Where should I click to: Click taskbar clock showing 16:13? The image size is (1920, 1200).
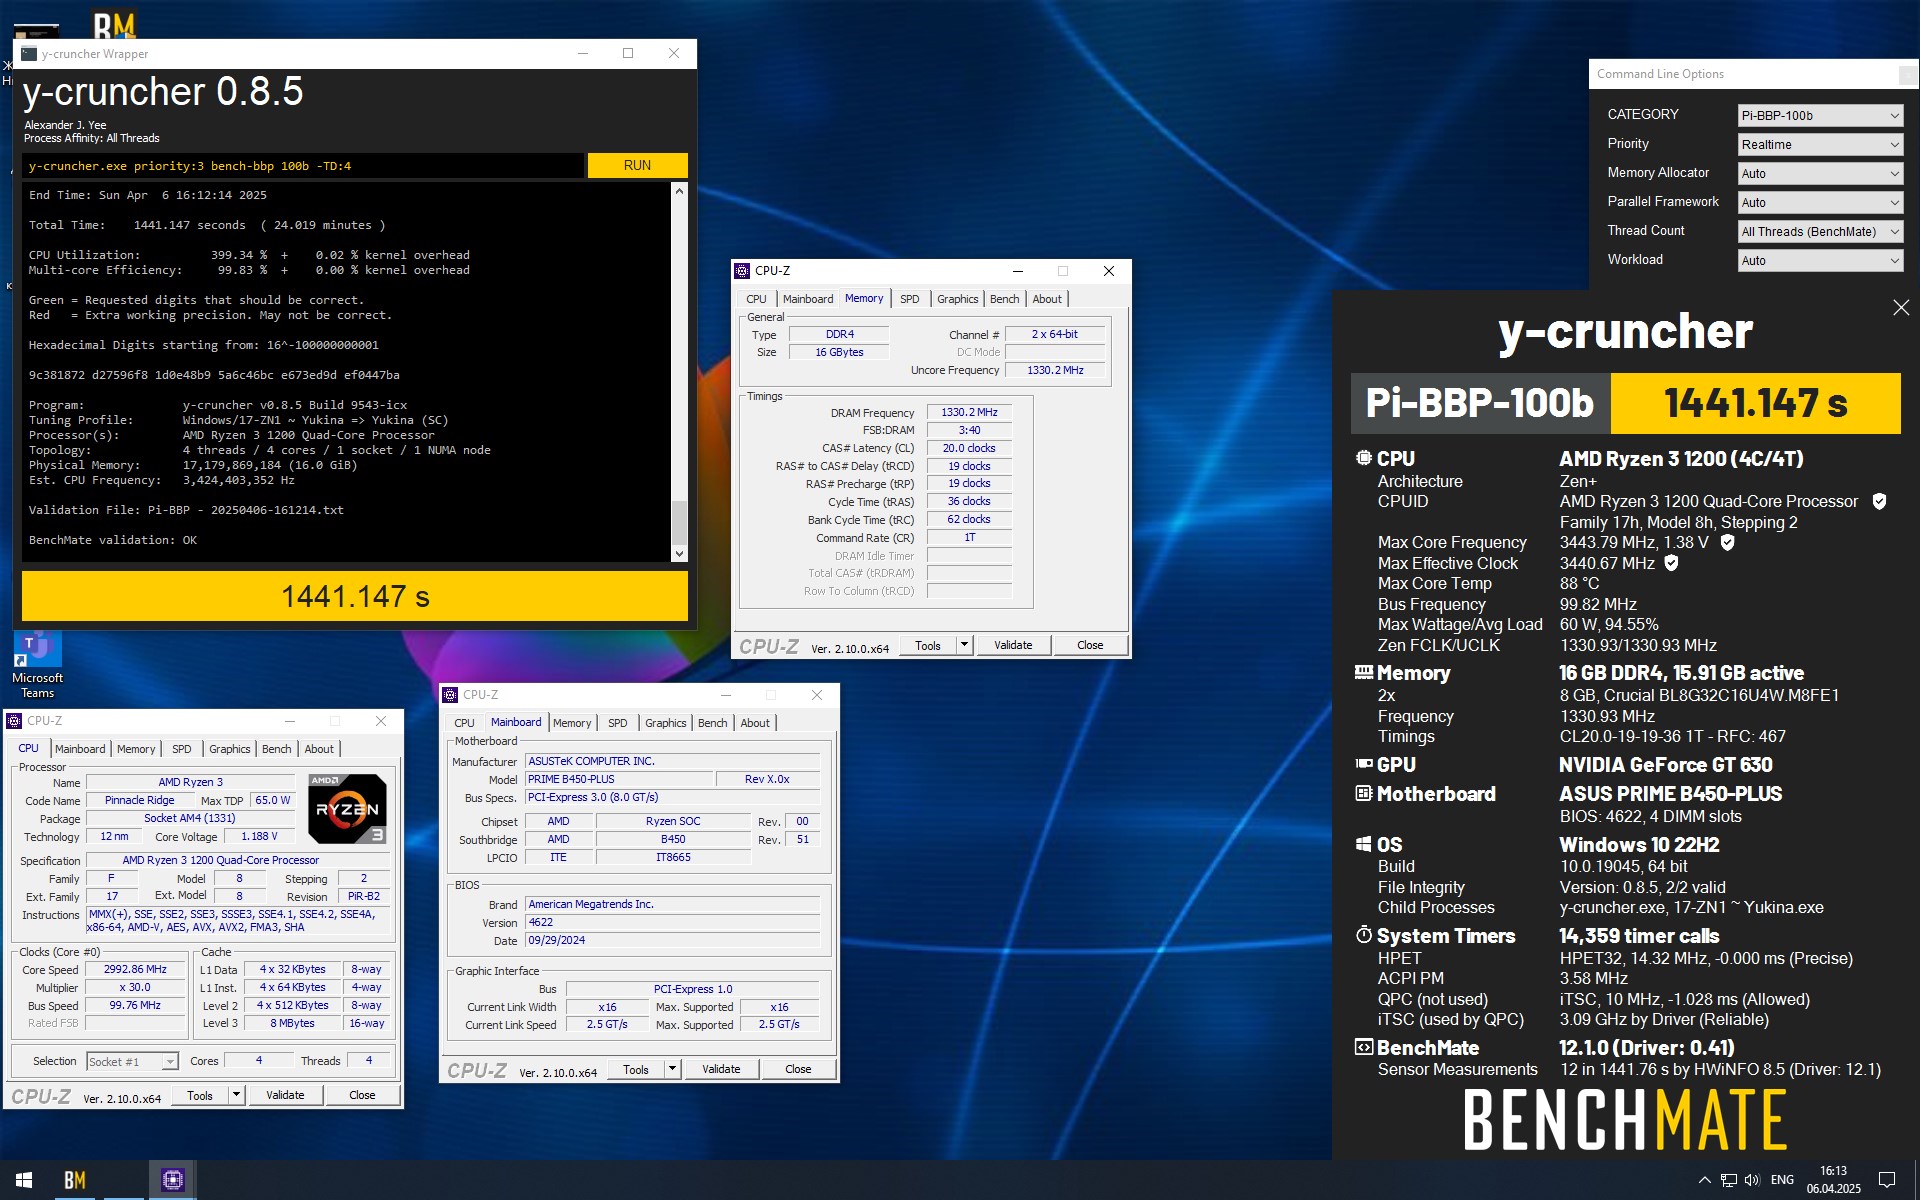[x=1833, y=1180]
